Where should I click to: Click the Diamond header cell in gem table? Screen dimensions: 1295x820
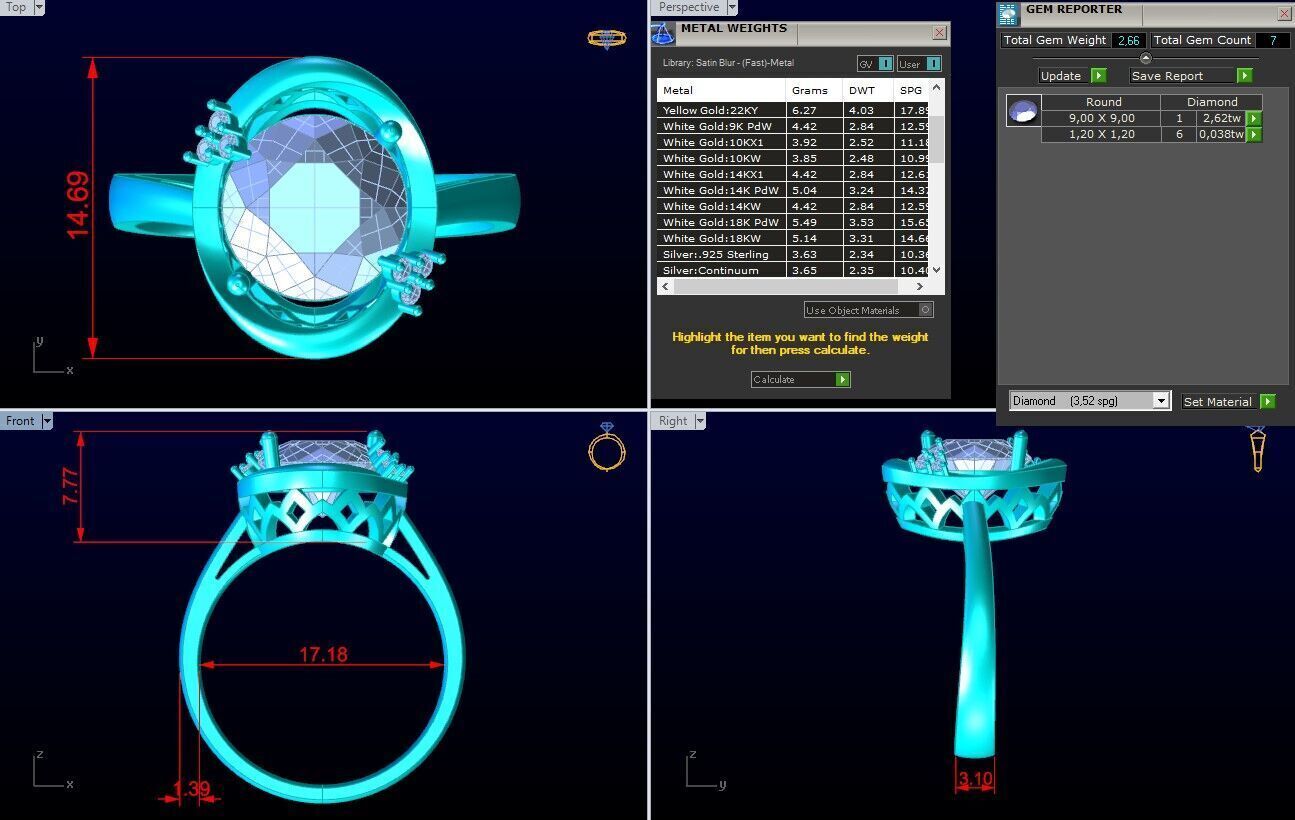pos(1212,102)
